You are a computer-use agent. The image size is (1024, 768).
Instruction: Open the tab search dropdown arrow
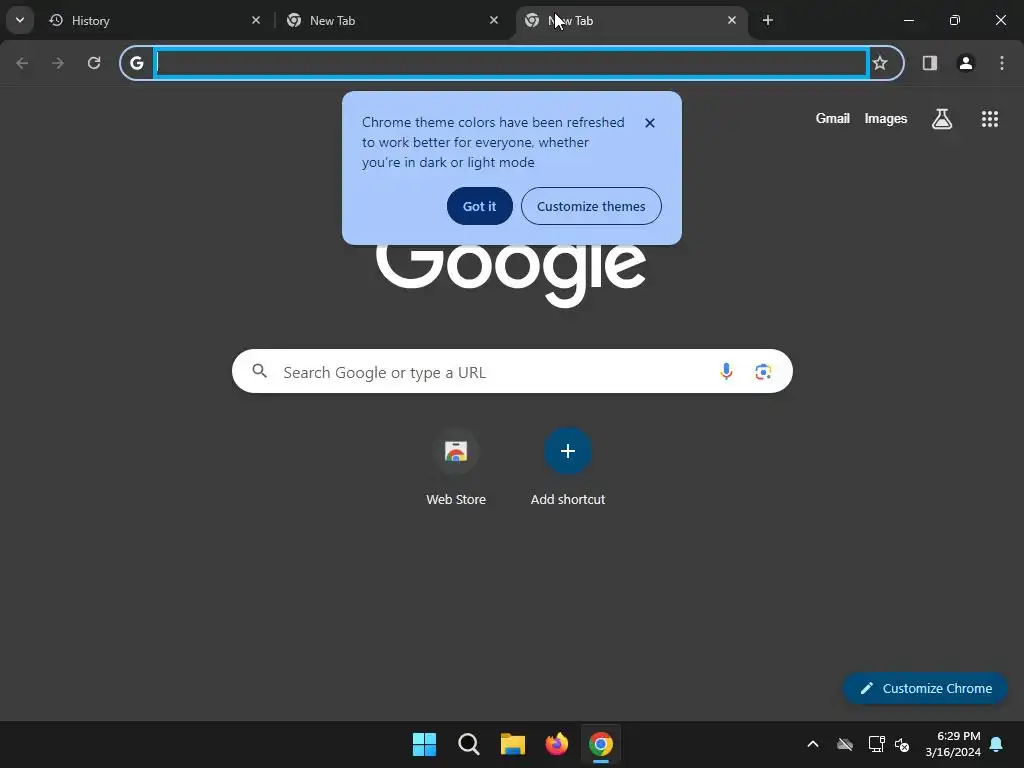(20, 20)
